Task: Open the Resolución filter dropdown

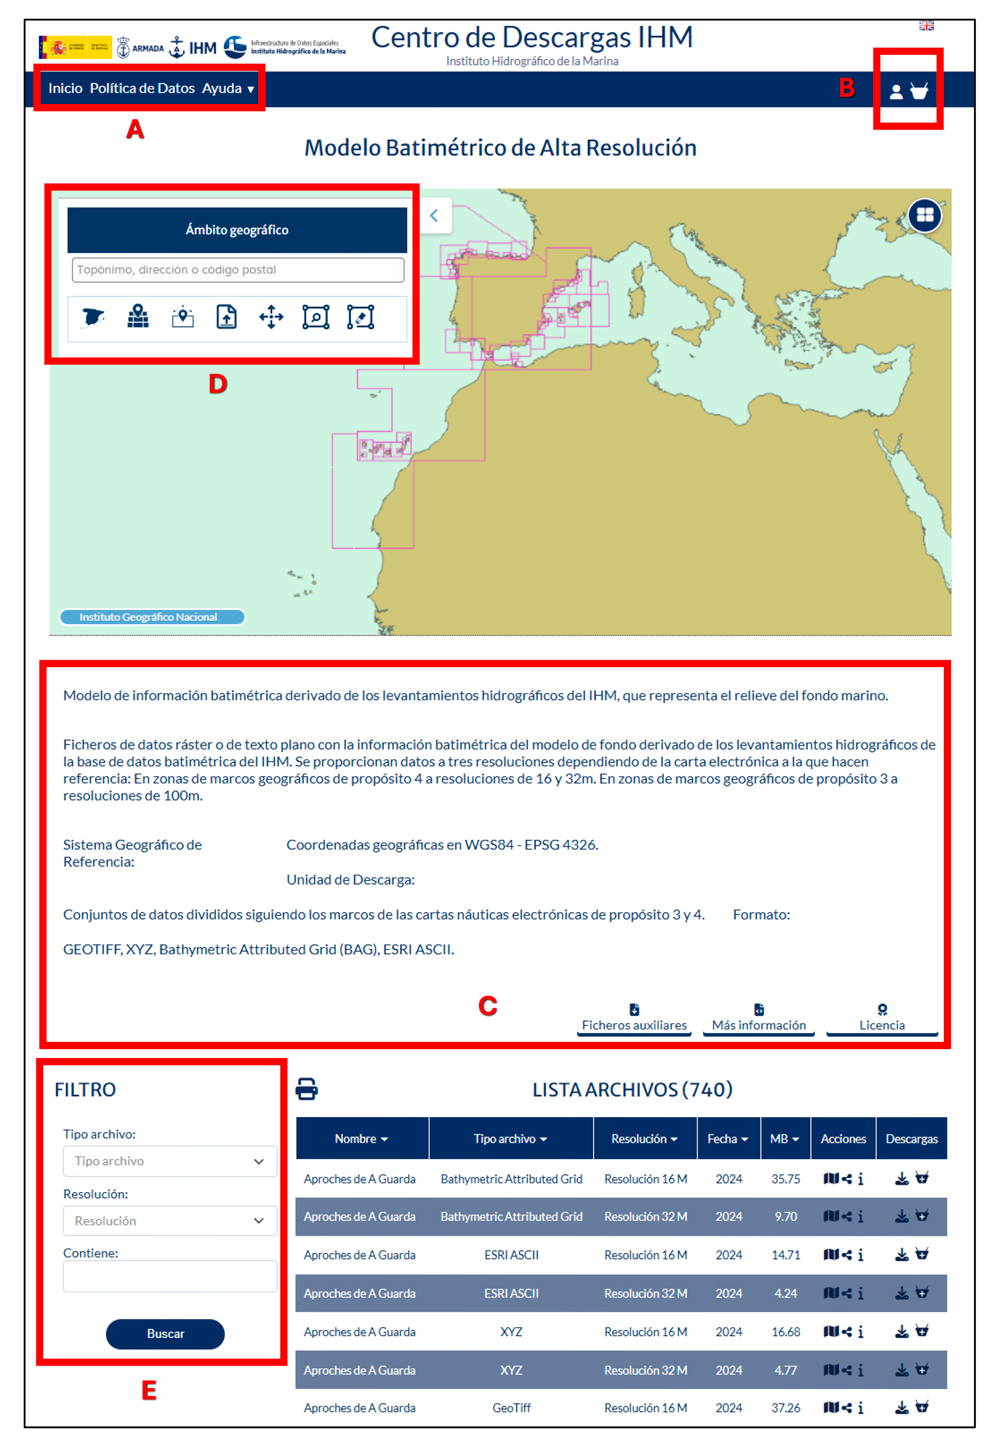Action: [x=170, y=1221]
